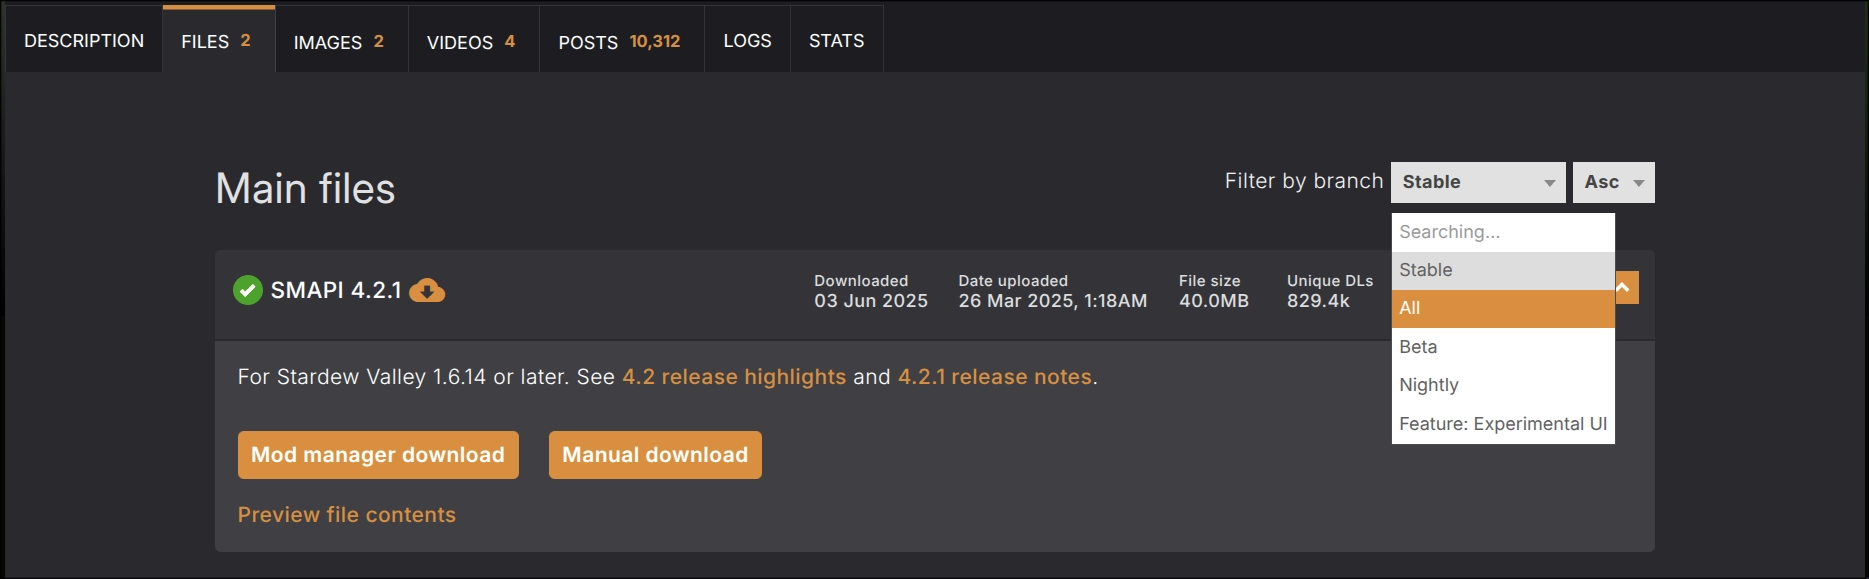Click the SMAPI 4.2.1 file title
Viewport: 1869px width, 579px height.
pos(336,290)
